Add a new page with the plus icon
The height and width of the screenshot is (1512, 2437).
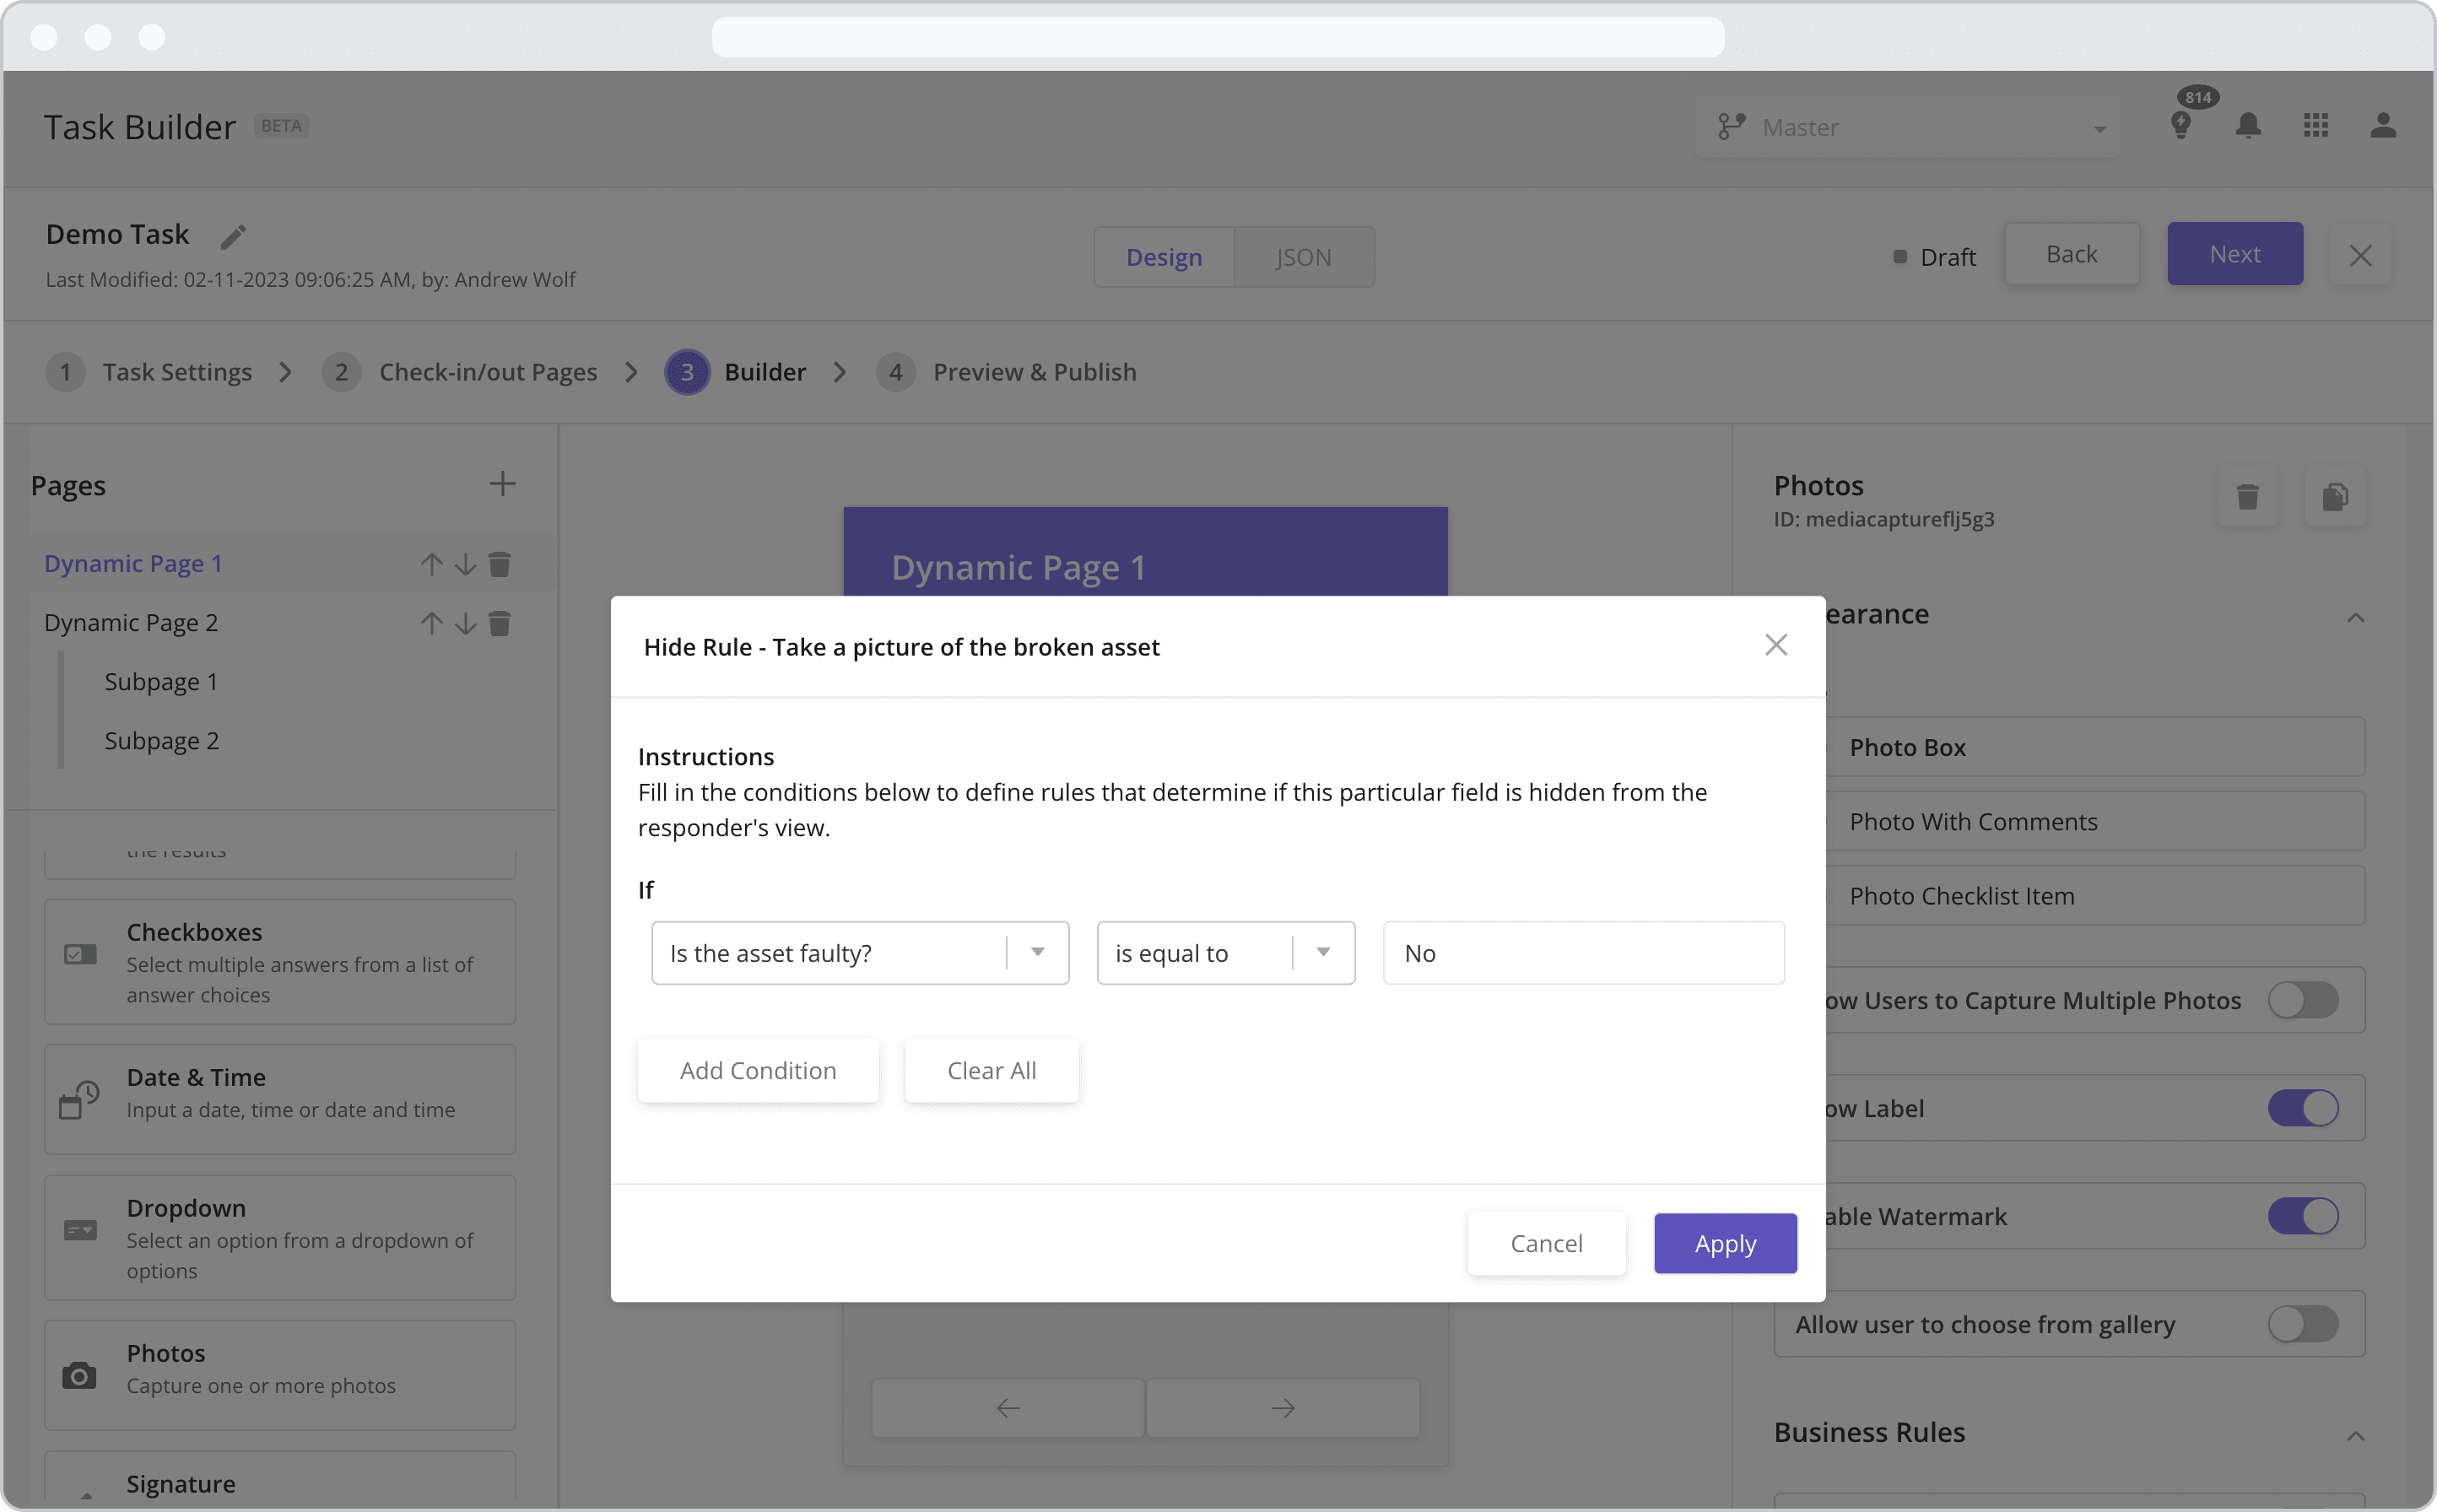[502, 484]
